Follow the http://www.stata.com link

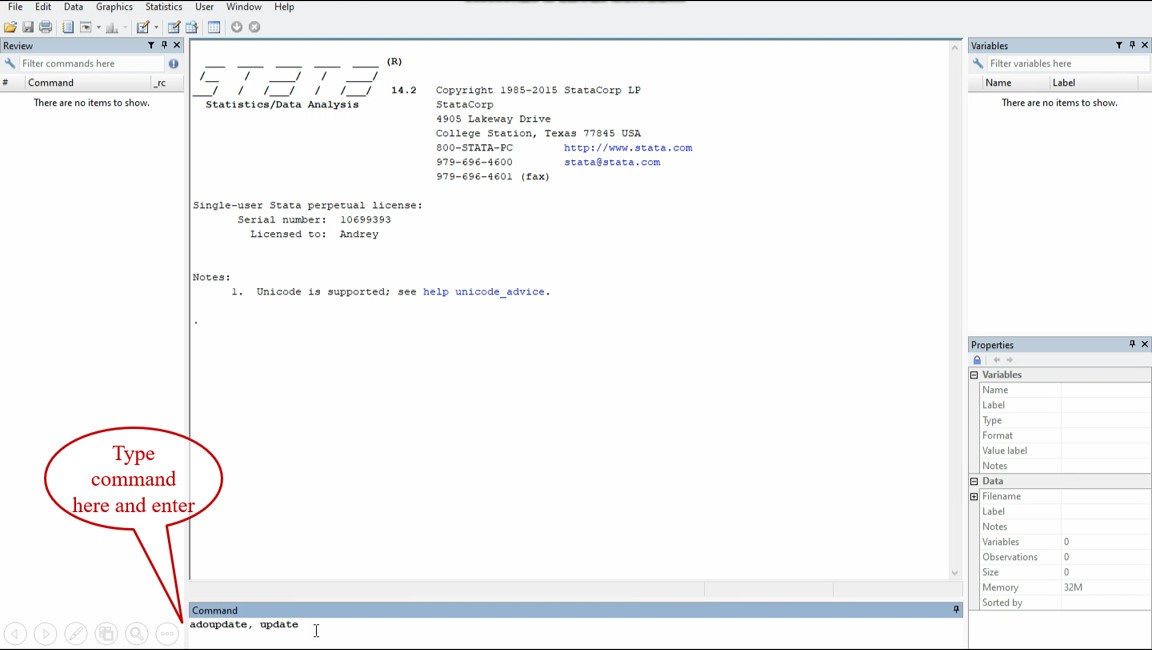pyautogui.click(x=628, y=148)
